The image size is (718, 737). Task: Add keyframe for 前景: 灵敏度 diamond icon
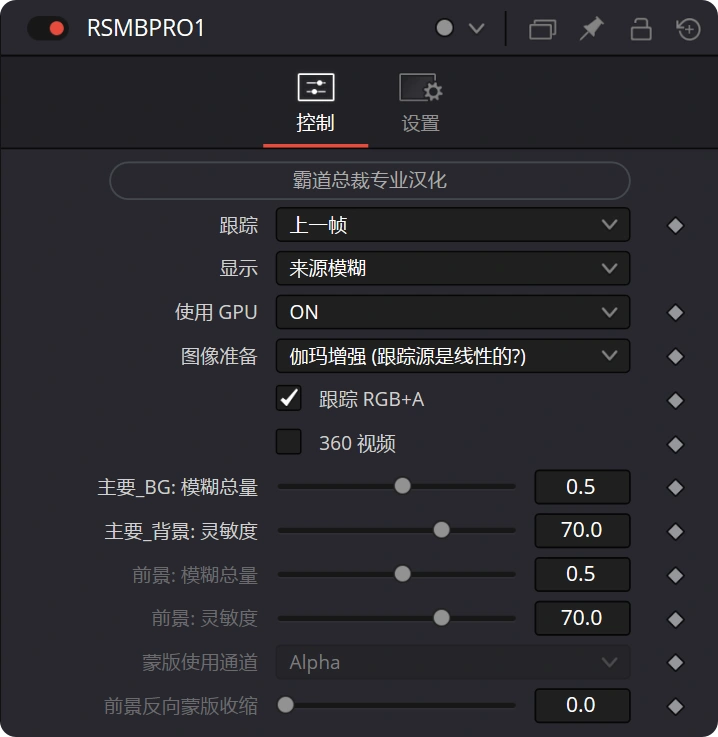pos(675,619)
